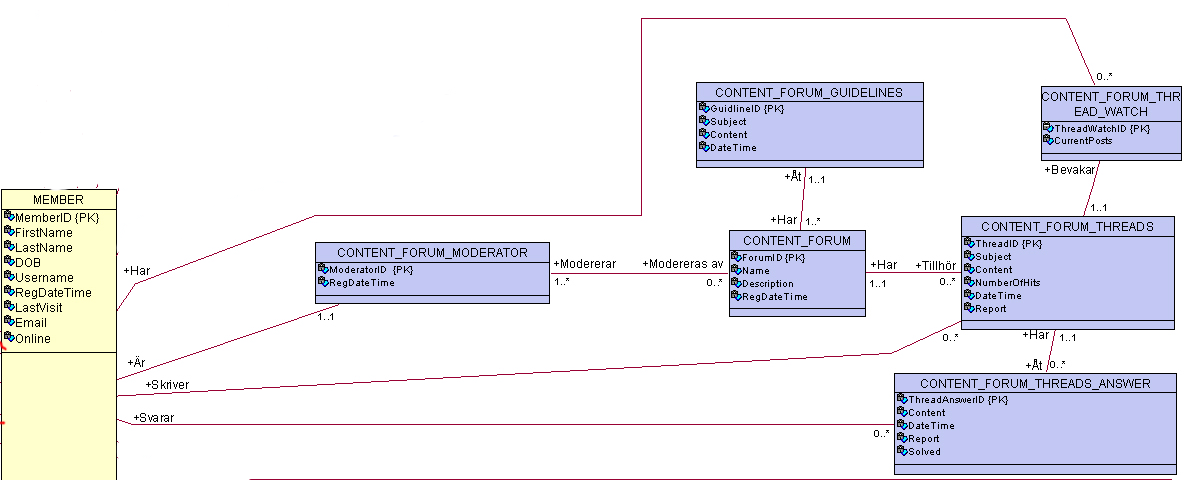The image size is (1185, 480).
Task: Click the attribute icon beside MemberID
Action: [9, 217]
